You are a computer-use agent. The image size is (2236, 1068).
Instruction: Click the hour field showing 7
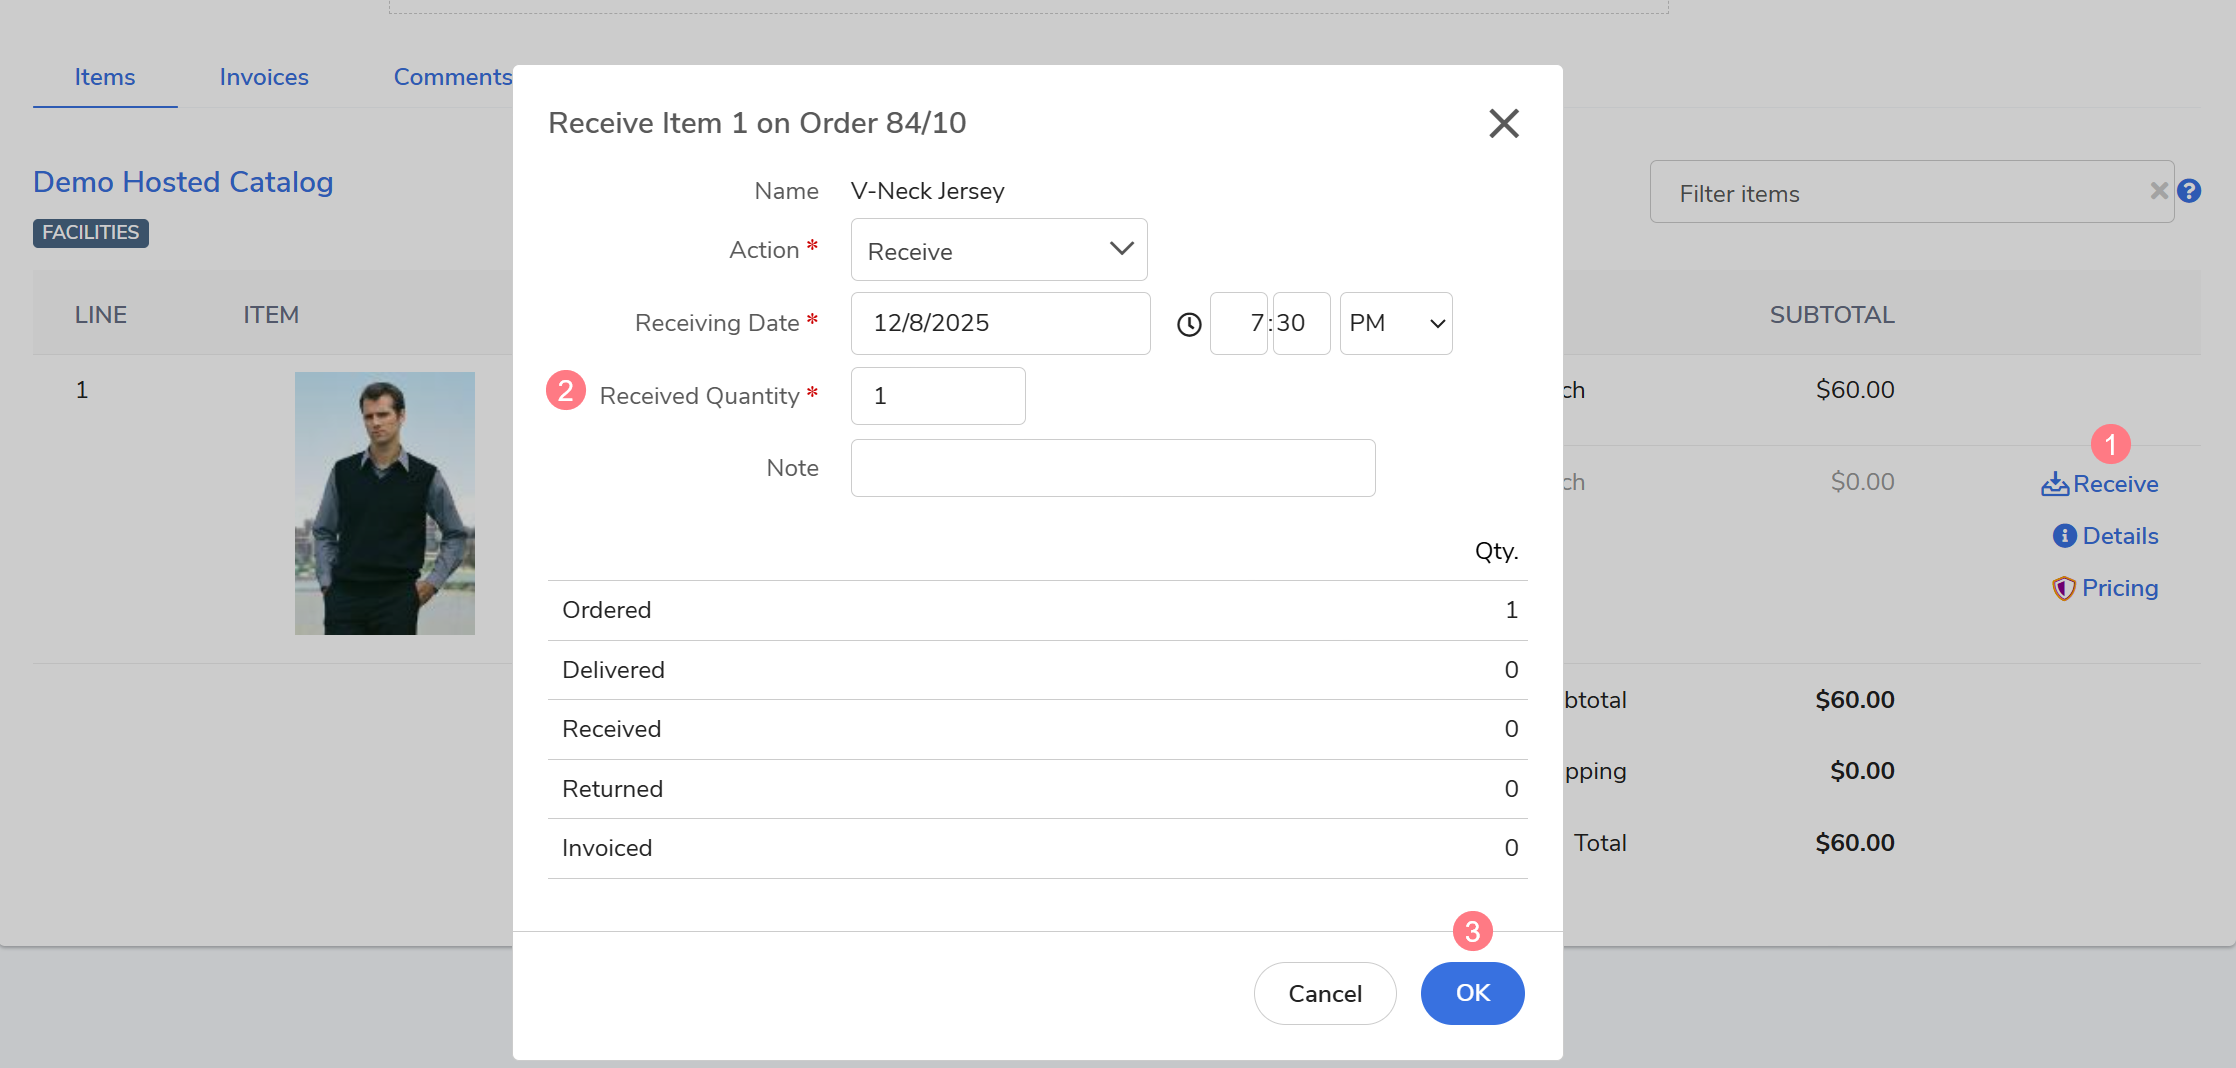(1239, 323)
